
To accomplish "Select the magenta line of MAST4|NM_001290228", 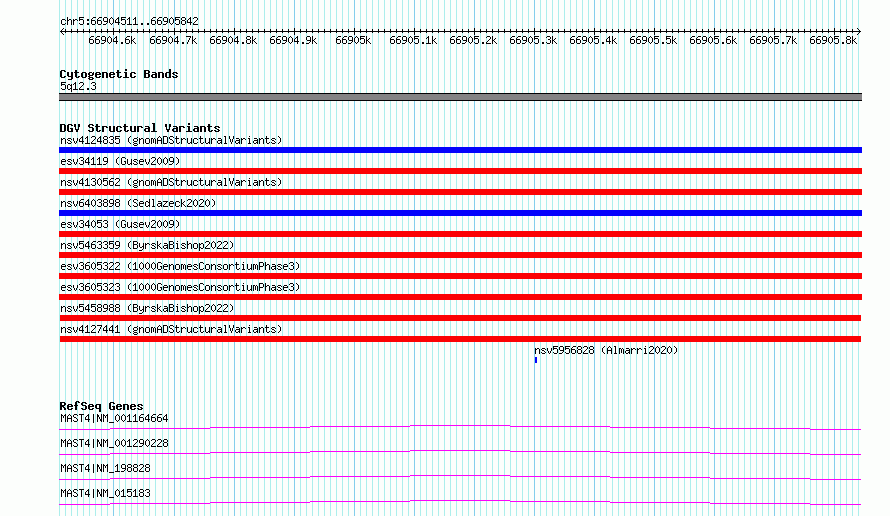I will click(460, 452).
